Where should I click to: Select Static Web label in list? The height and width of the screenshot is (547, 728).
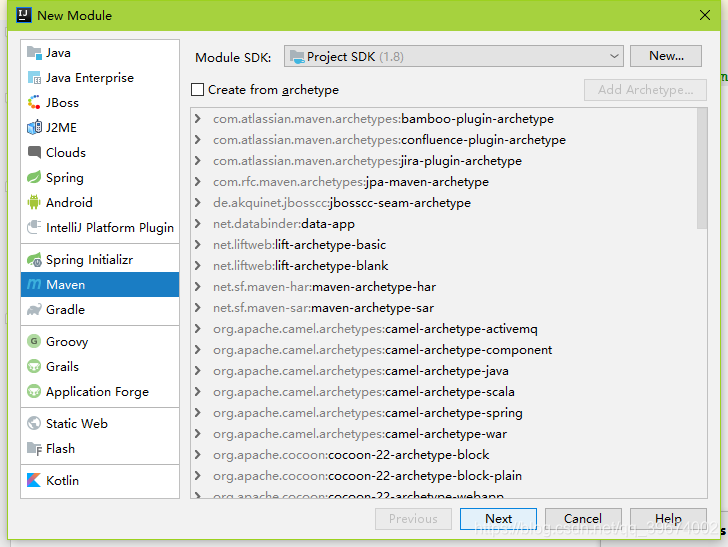77,423
